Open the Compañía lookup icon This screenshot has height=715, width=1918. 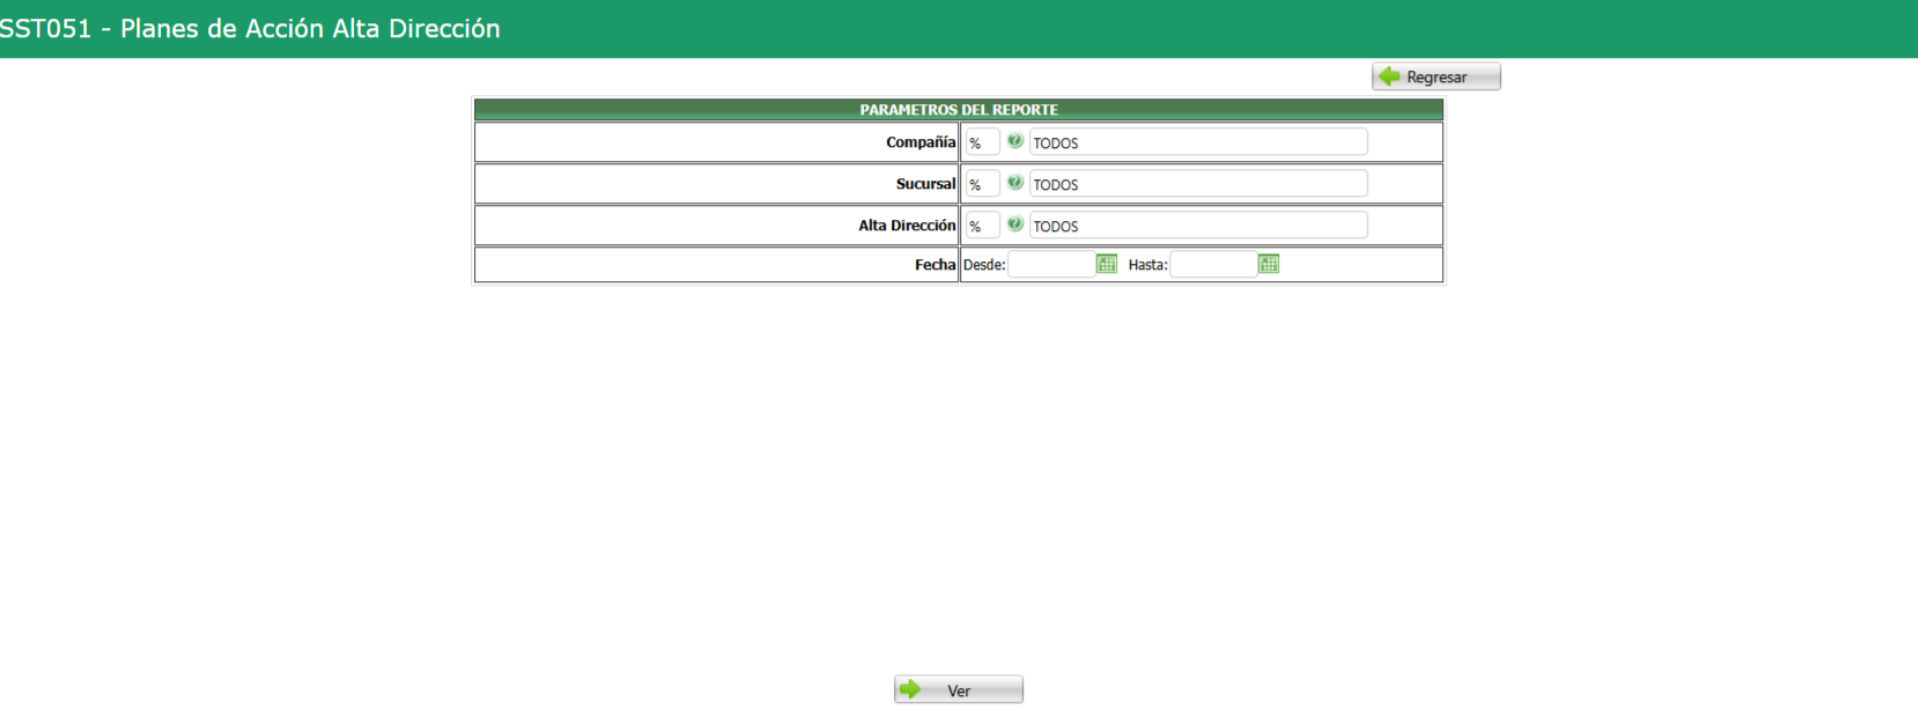(1015, 141)
